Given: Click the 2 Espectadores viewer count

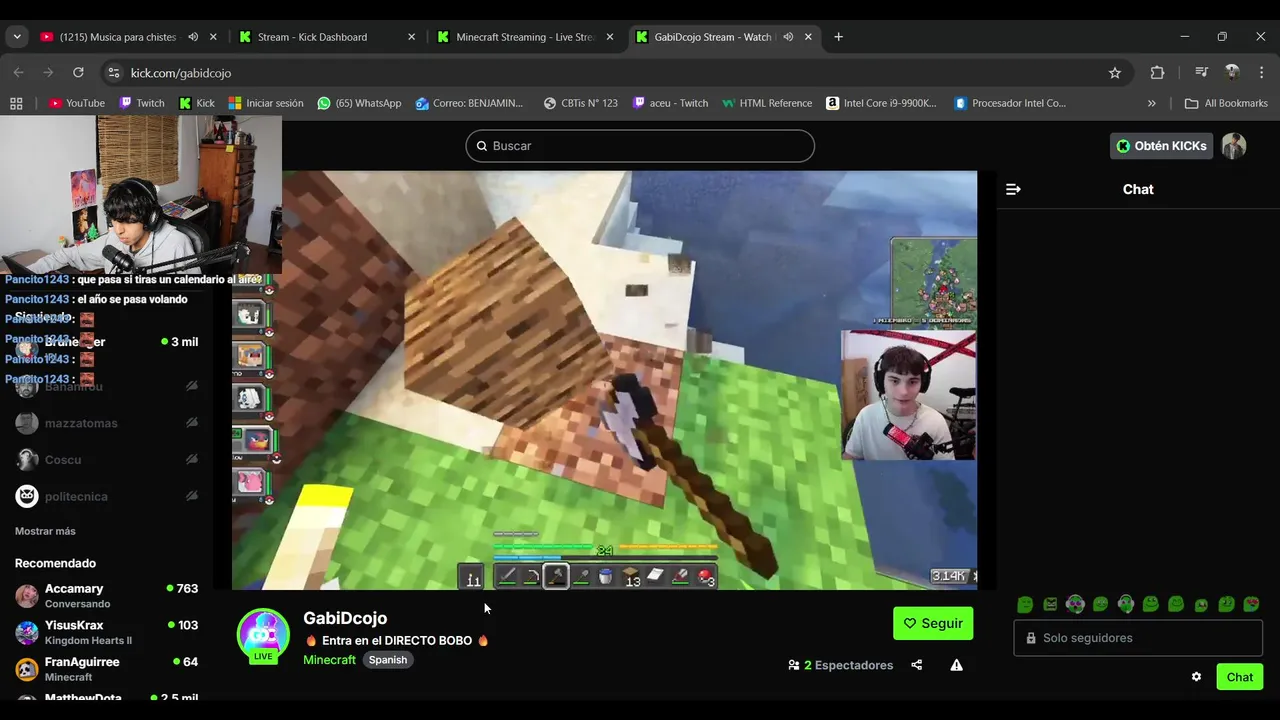Looking at the screenshot, I should click(x=840, y=665).
